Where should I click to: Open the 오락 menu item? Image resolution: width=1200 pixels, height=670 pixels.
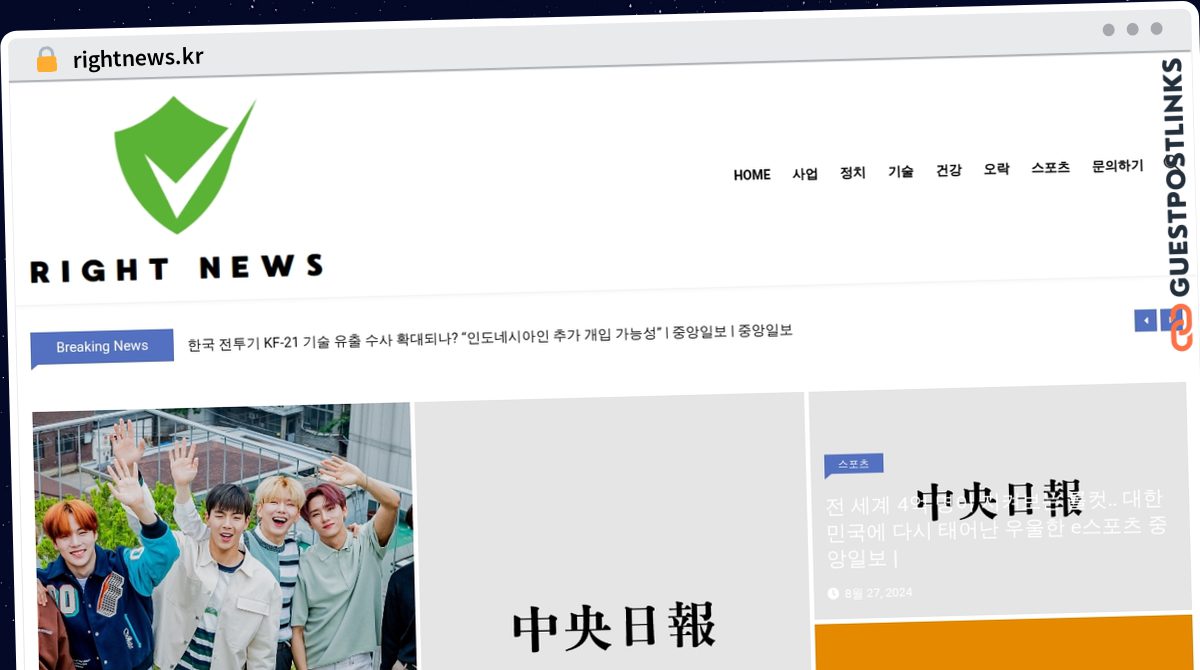pos(997,169)
